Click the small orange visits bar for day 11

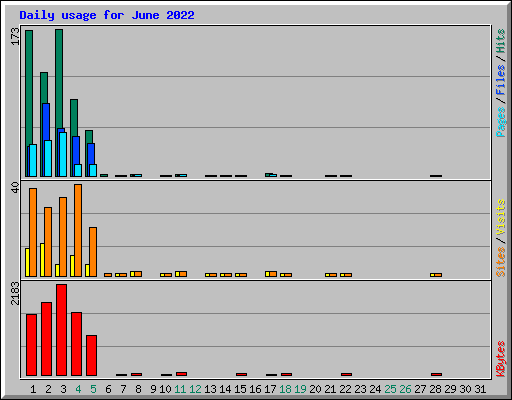point(183,274)
